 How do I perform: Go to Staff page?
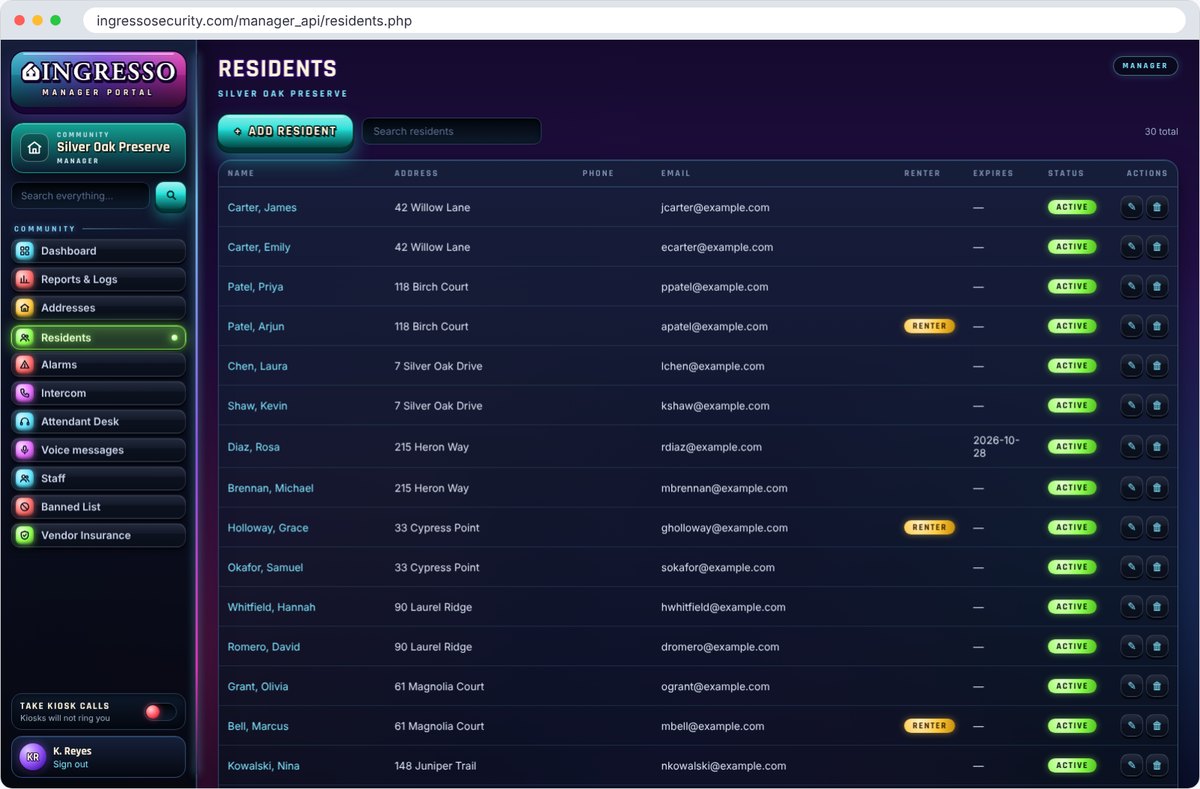[98, 479]
